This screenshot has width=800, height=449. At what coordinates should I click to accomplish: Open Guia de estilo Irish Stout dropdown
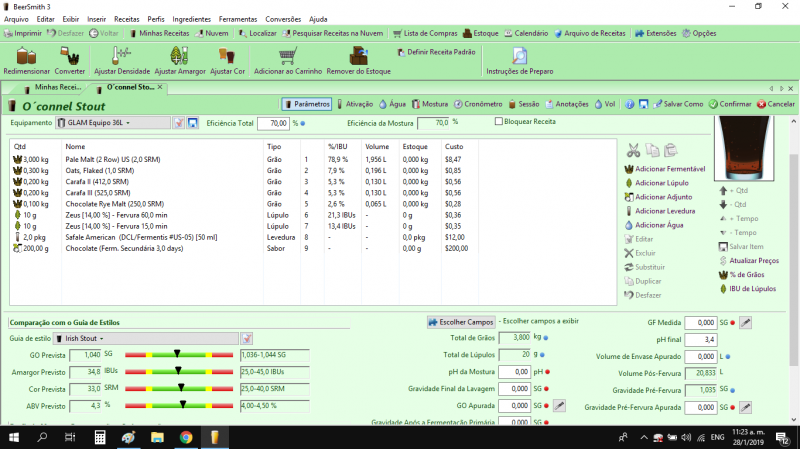tap(145, 338)
